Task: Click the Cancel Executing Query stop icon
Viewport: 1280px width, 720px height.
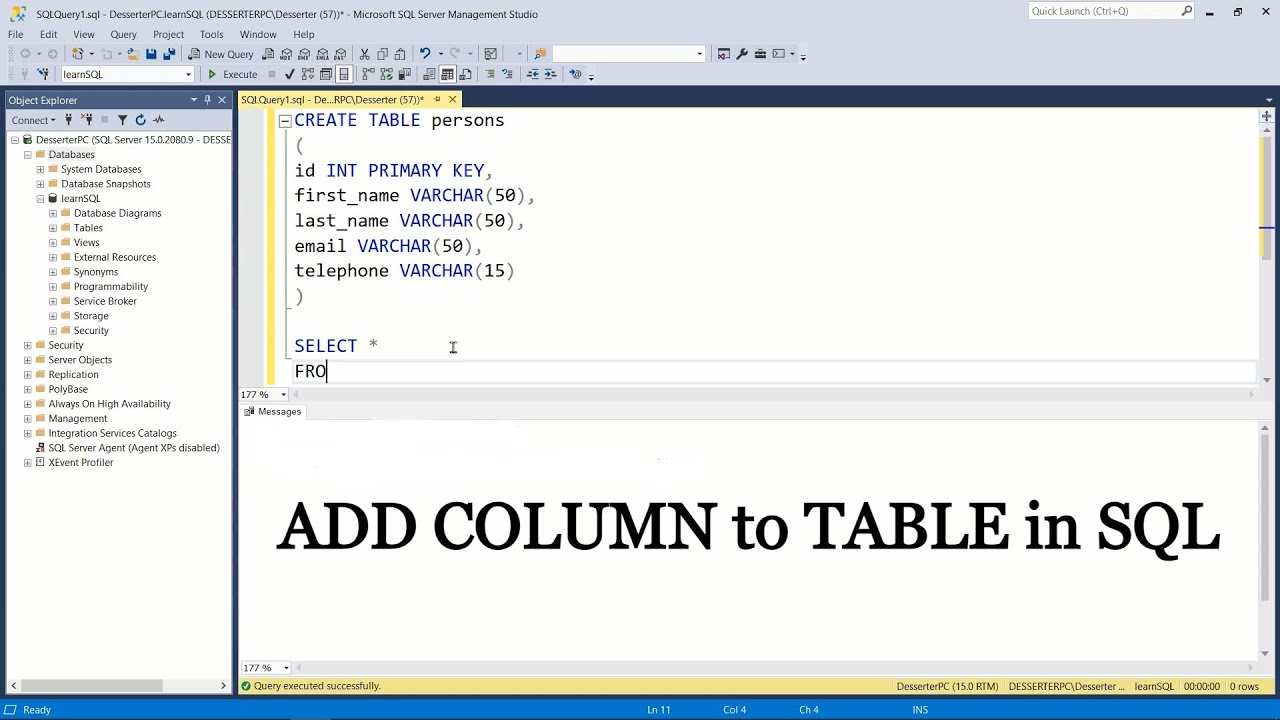Action: click(271, 74)
